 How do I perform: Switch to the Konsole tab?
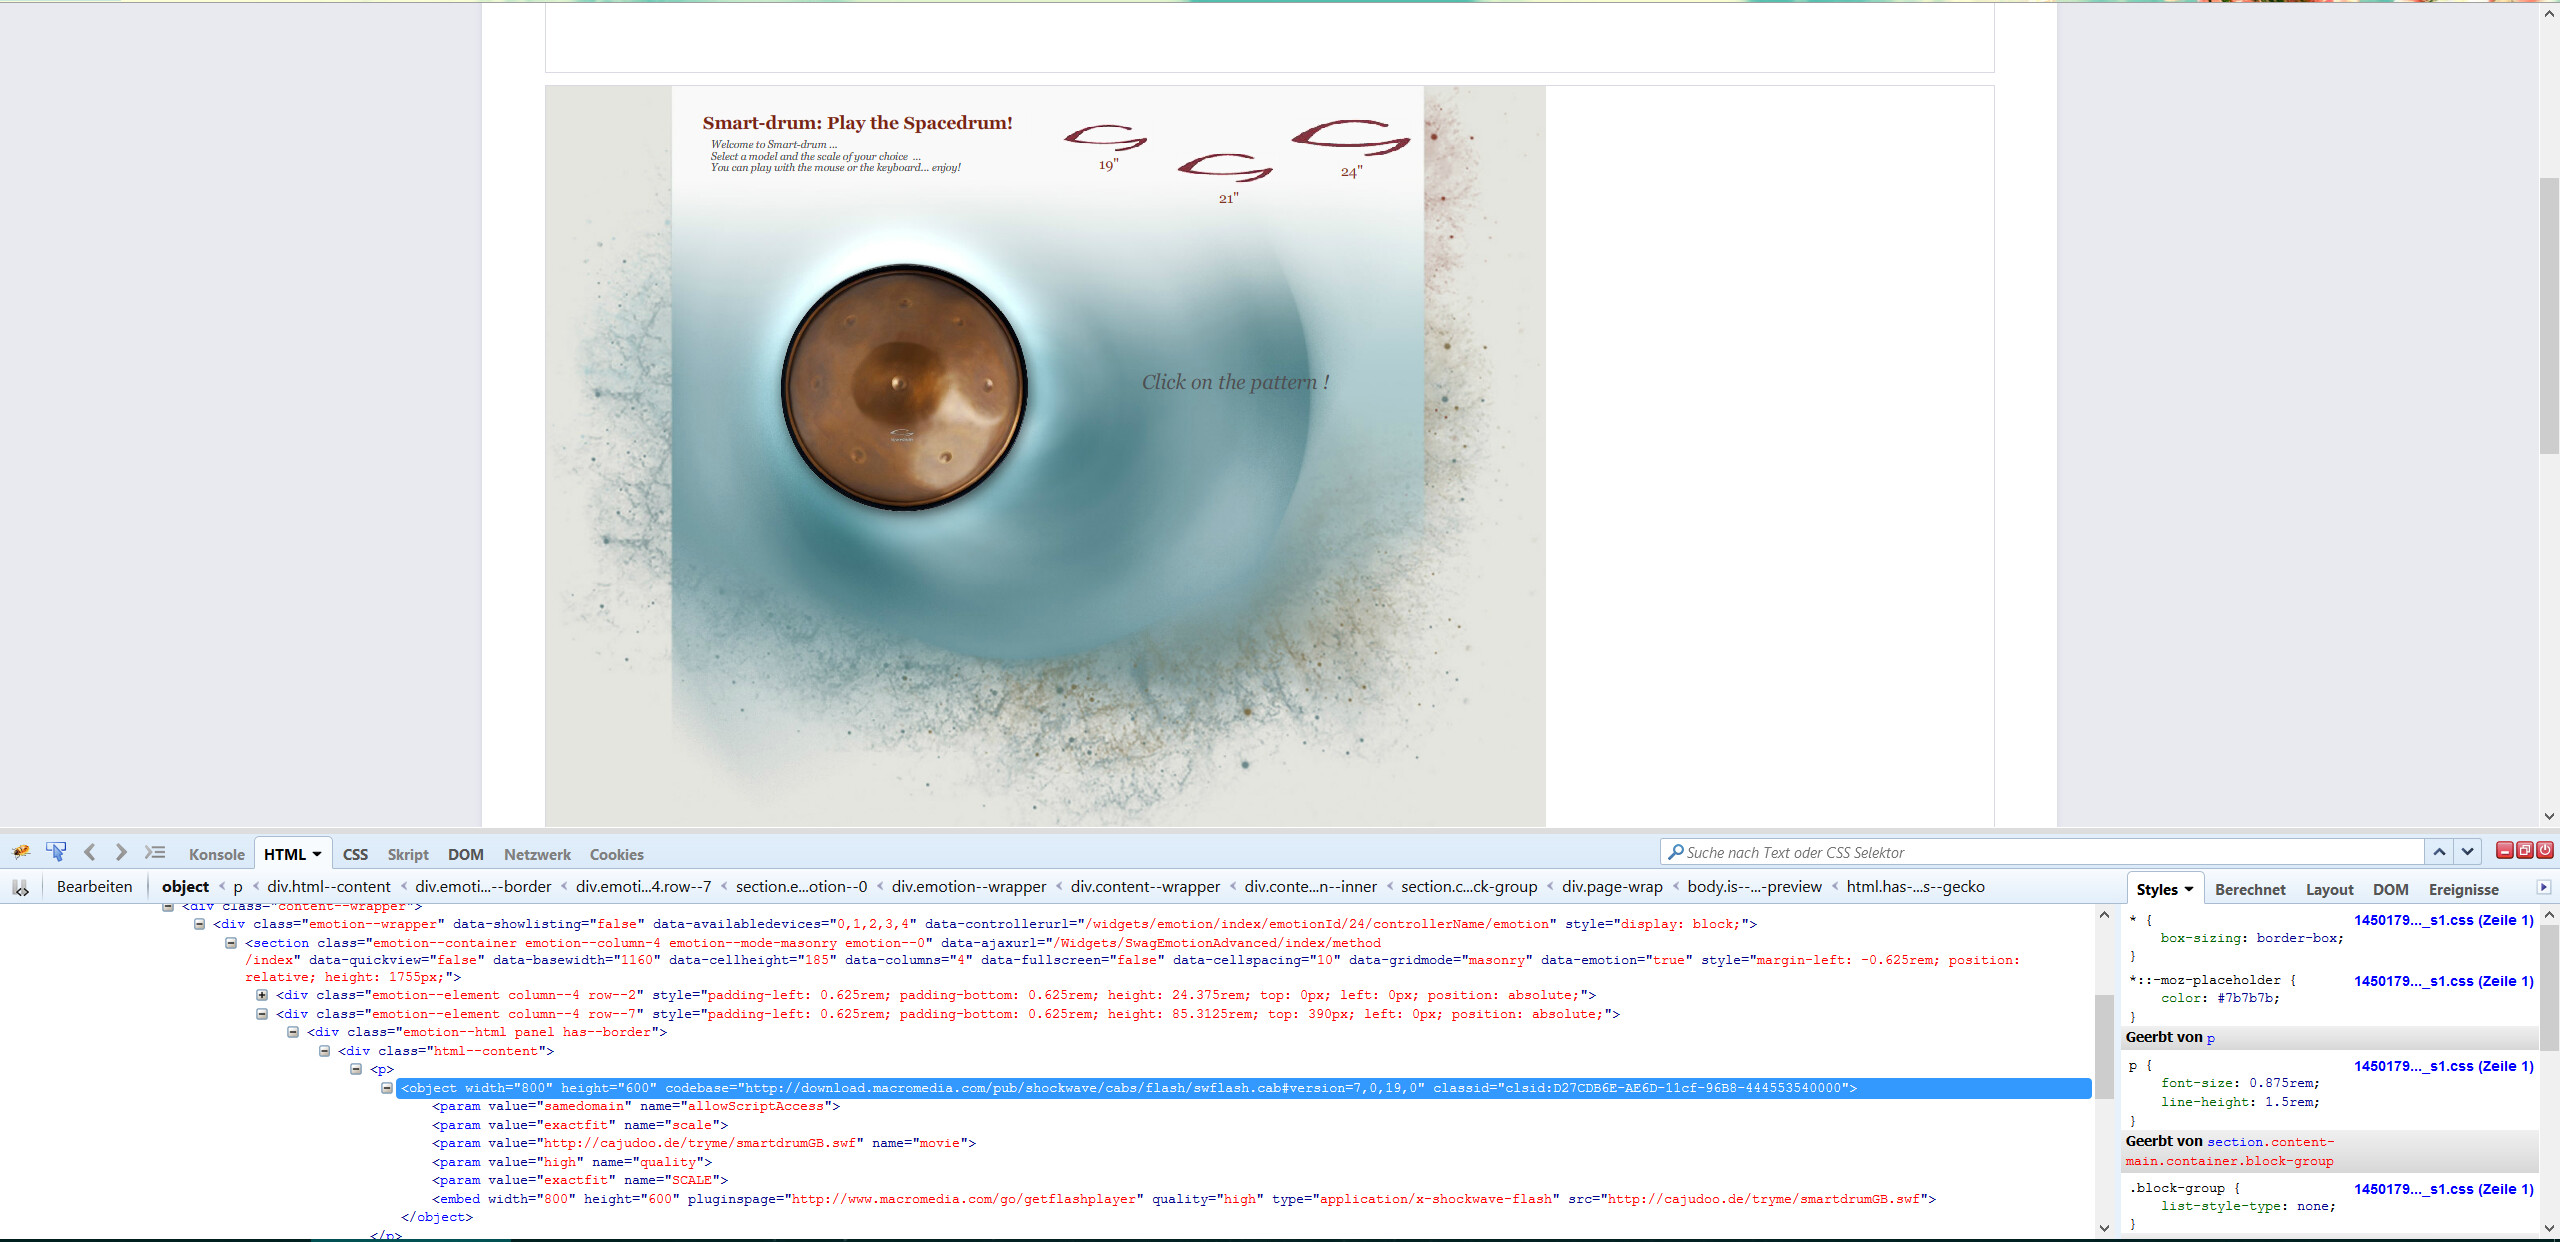coord(217,855)
